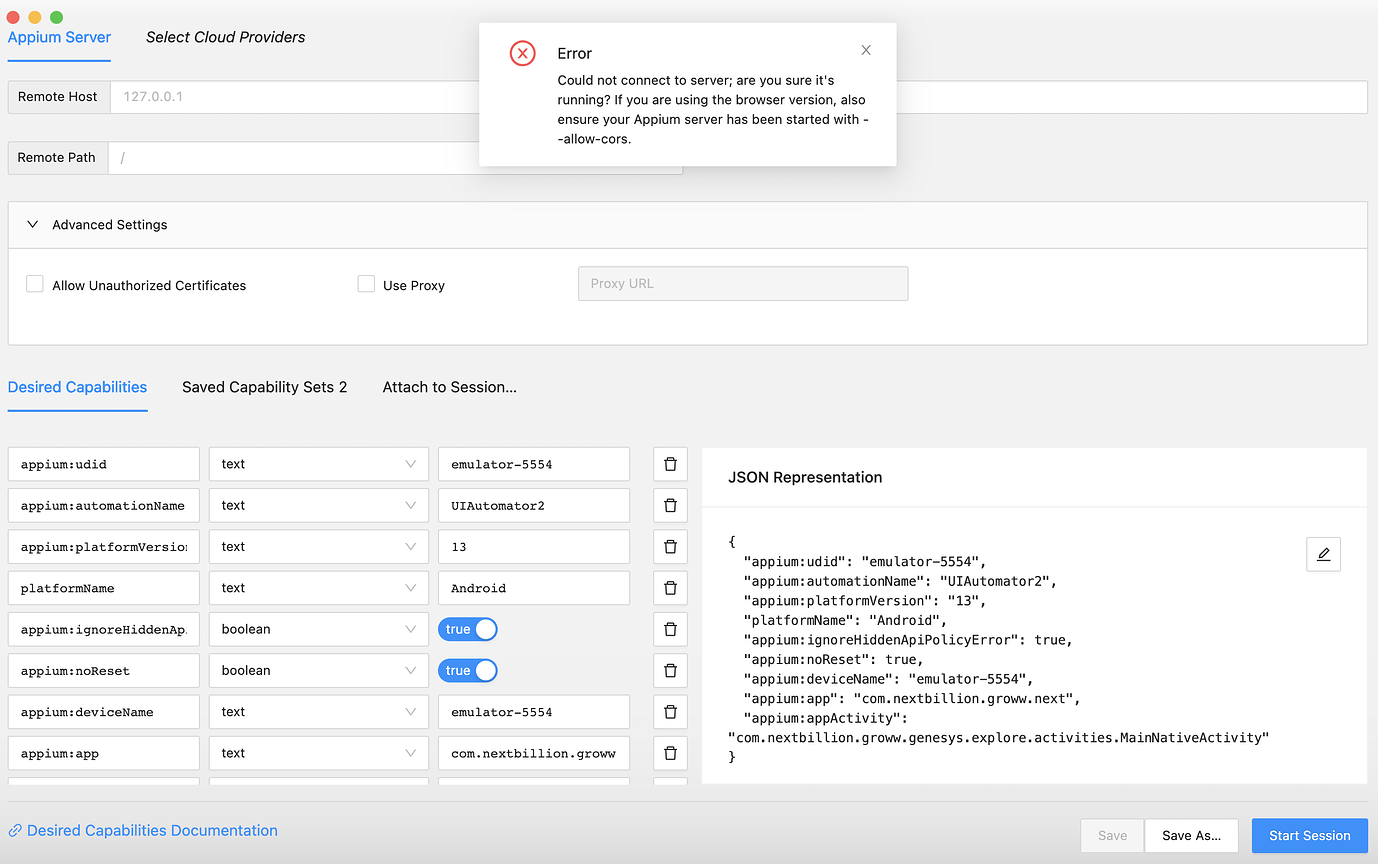The image size is (1378, 864).
Task: Delete the appium:platformVersion capability row
Action: (x=670, y=546)
